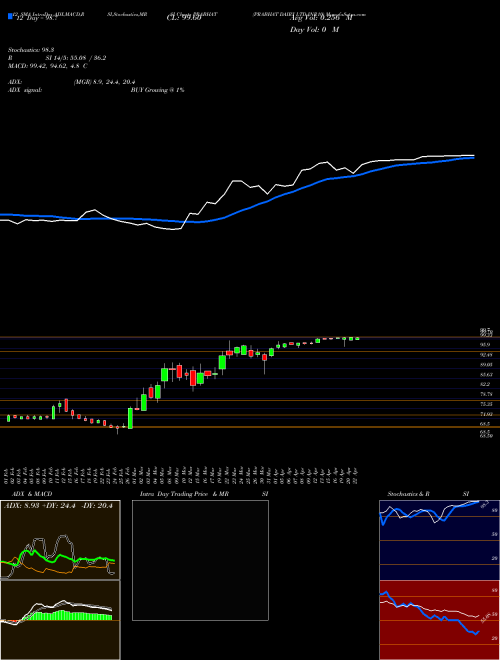The image size is (500, 660).
Task: Click the 'BUY Growing @ 1%' signal text
Action: pos(157,90)
